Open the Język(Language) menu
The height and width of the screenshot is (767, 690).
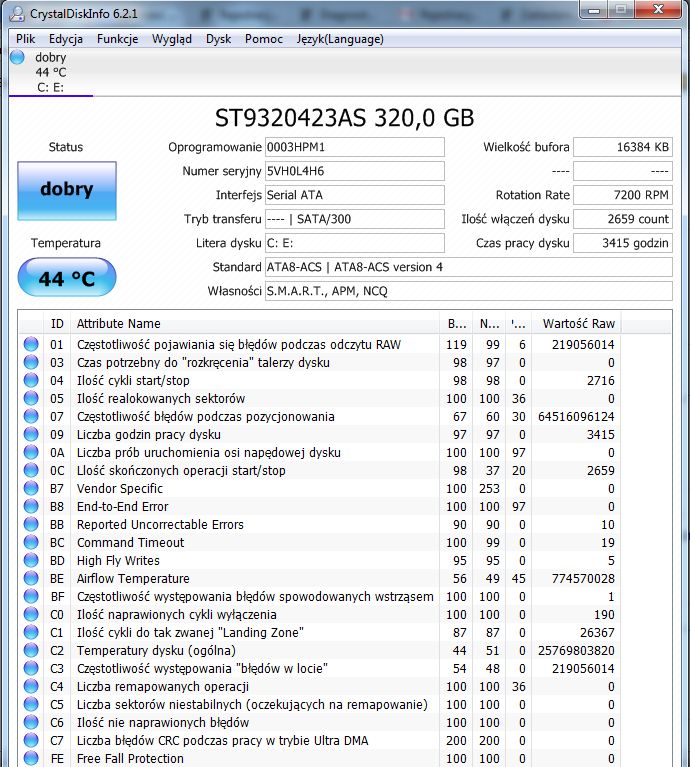tap(340, 39)
